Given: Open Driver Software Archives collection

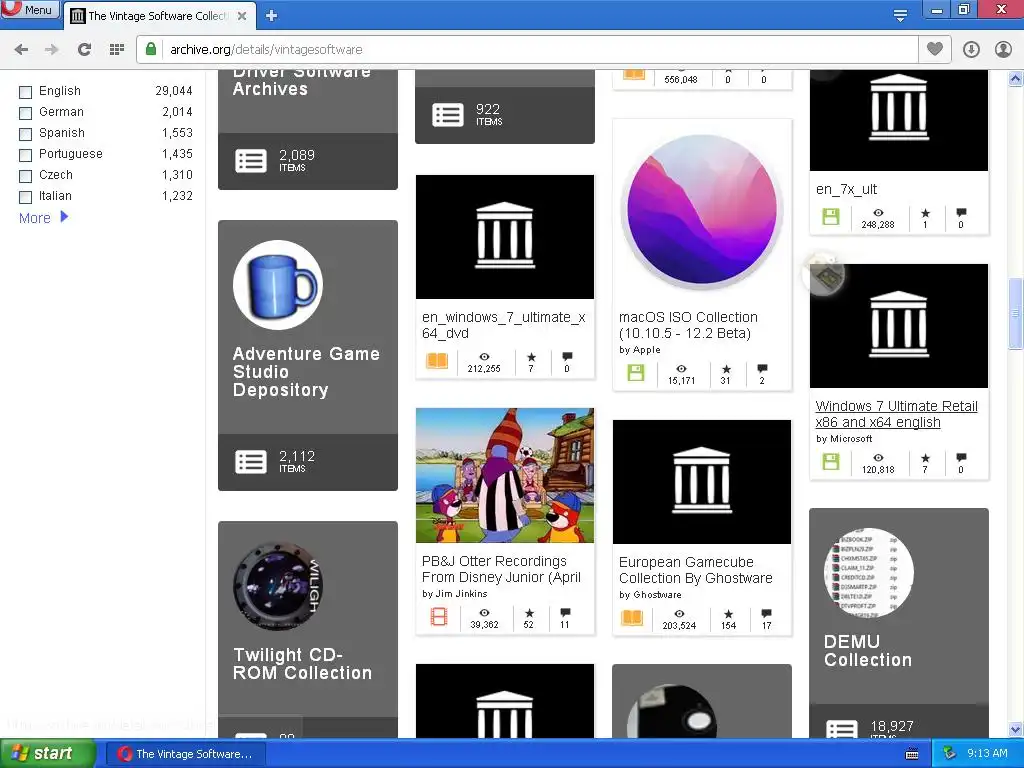Looking at the screenshot, I should click(302, 82).
